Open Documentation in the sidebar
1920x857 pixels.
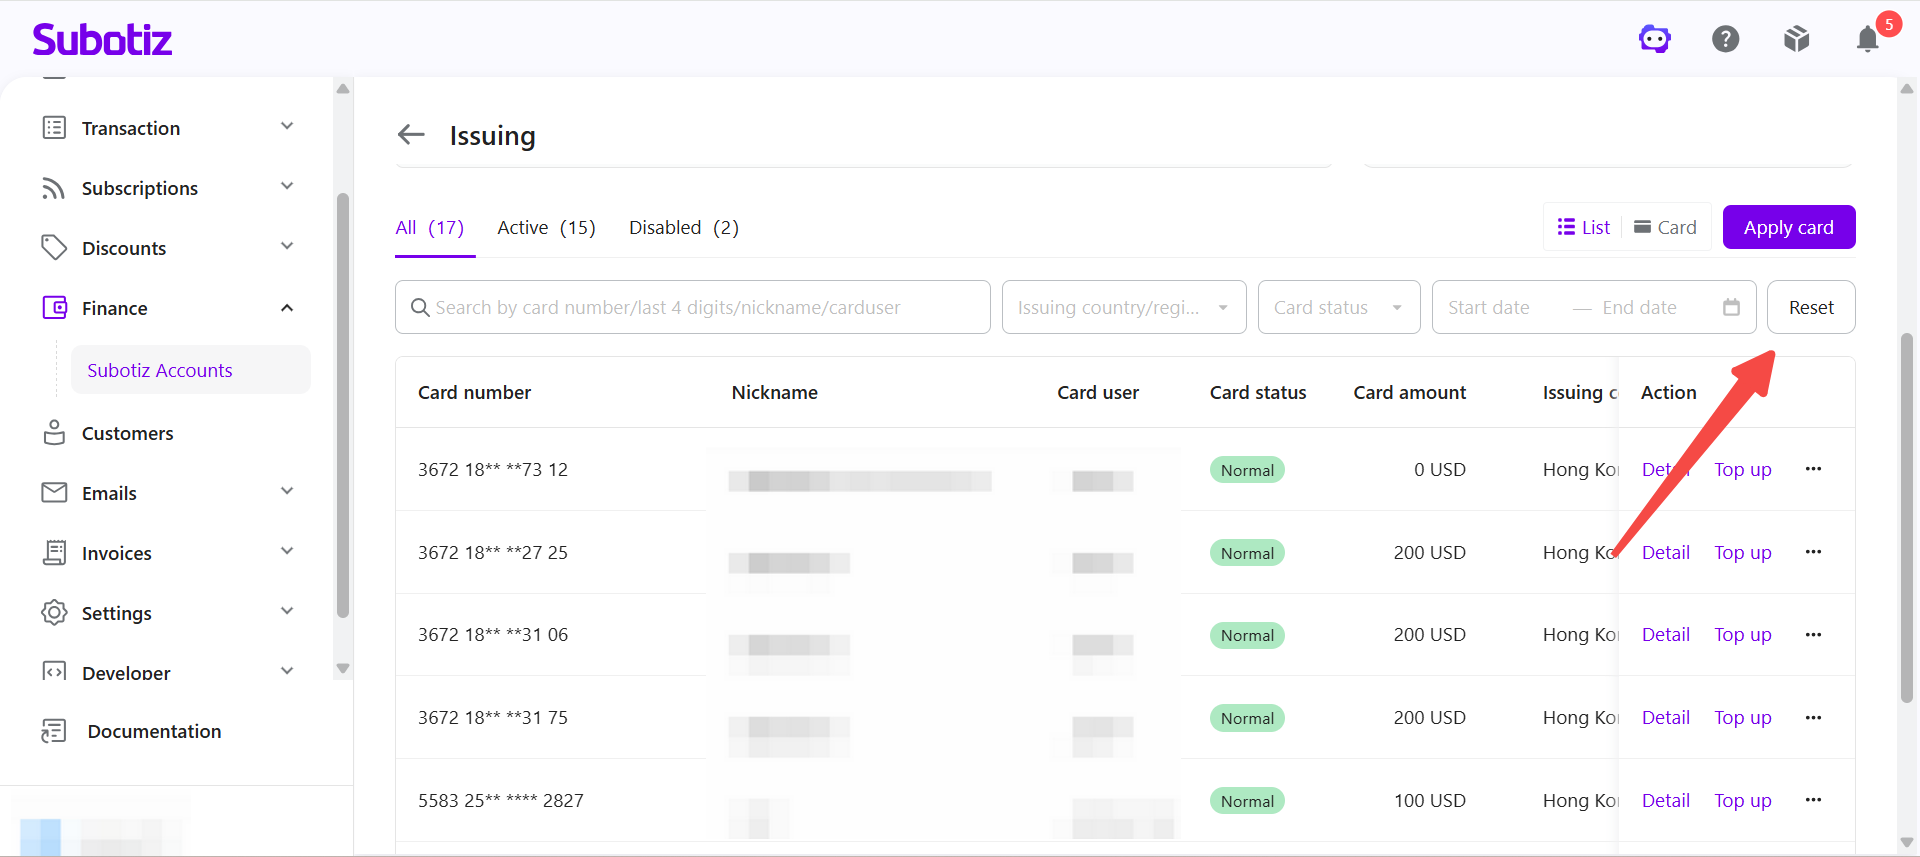tap(154, 731)
